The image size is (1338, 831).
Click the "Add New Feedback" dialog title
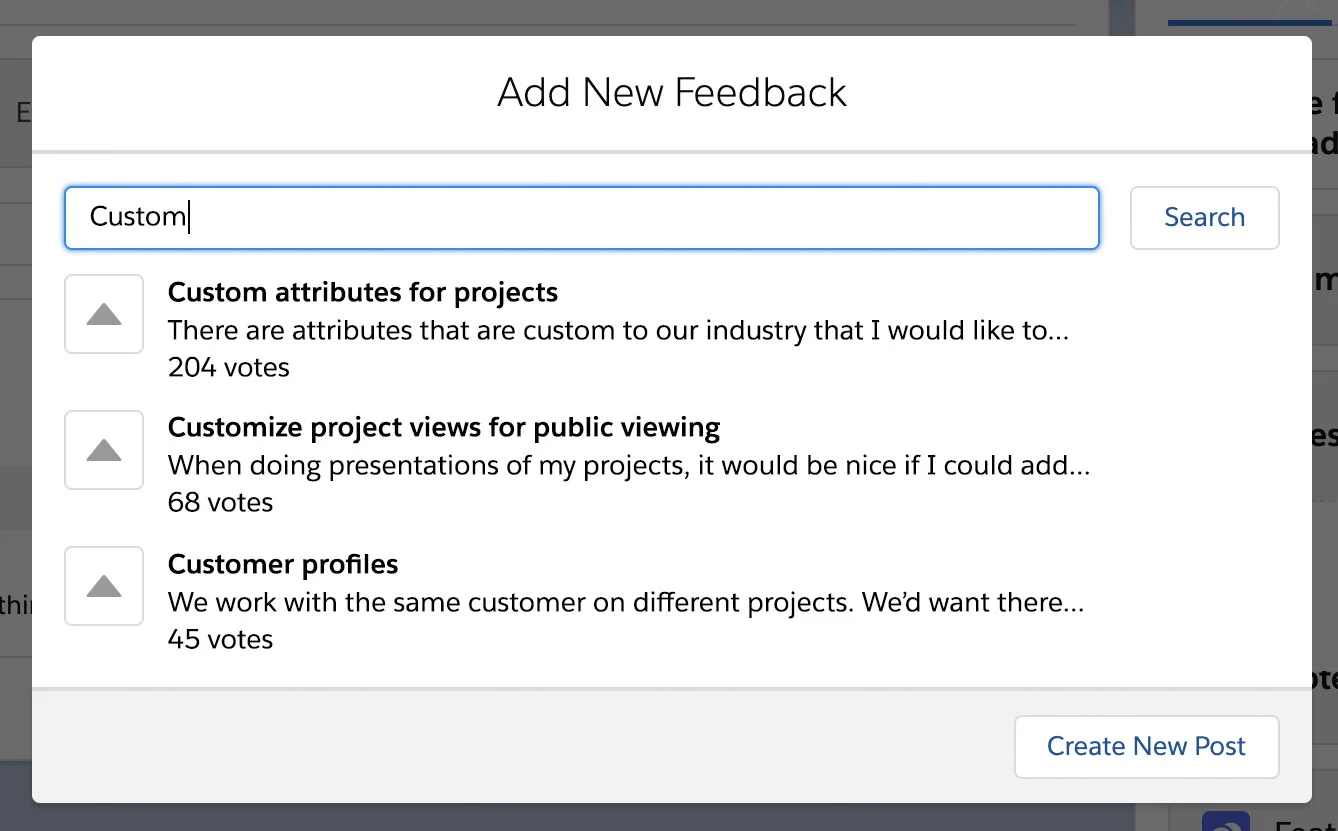671,92
